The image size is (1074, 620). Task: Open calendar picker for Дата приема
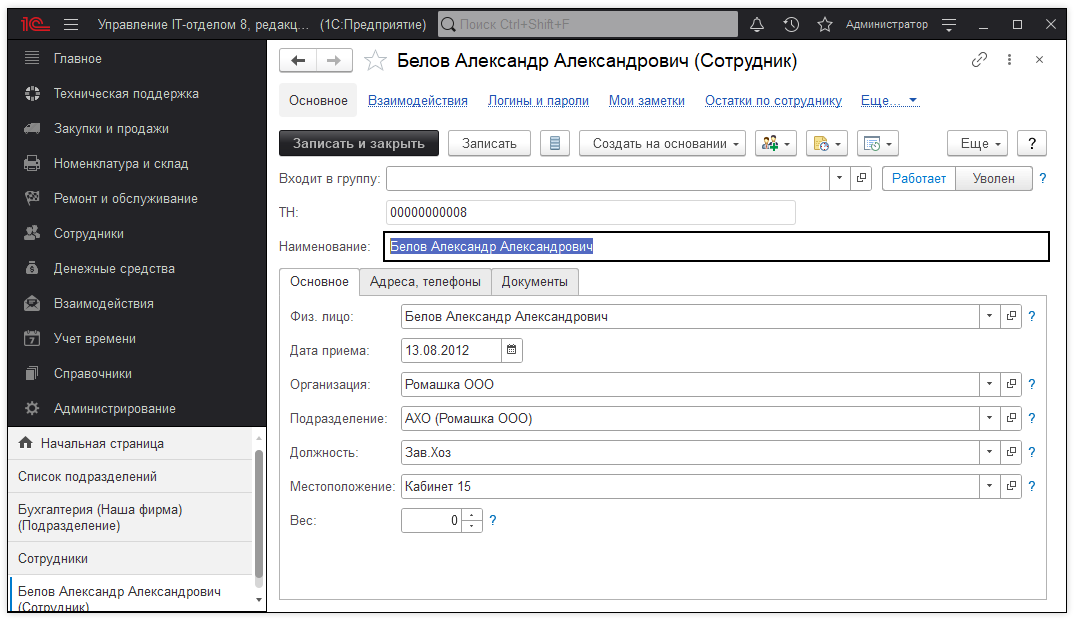tap(511, 350)
